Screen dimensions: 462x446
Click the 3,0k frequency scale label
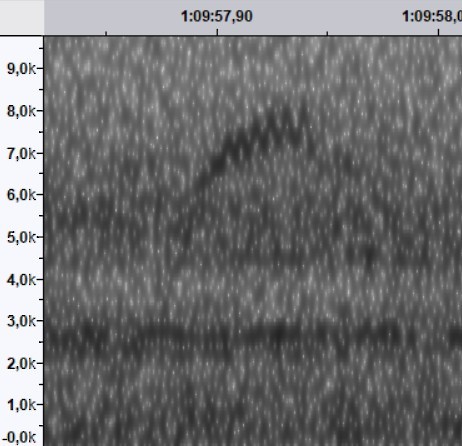coord(21,321)
